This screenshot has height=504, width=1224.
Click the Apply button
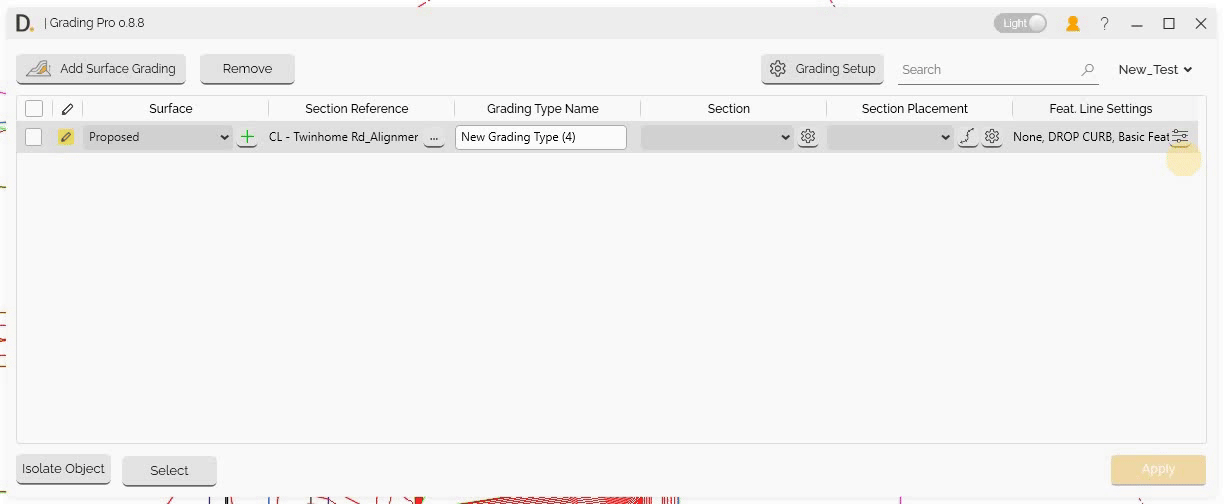[1158, 469]
